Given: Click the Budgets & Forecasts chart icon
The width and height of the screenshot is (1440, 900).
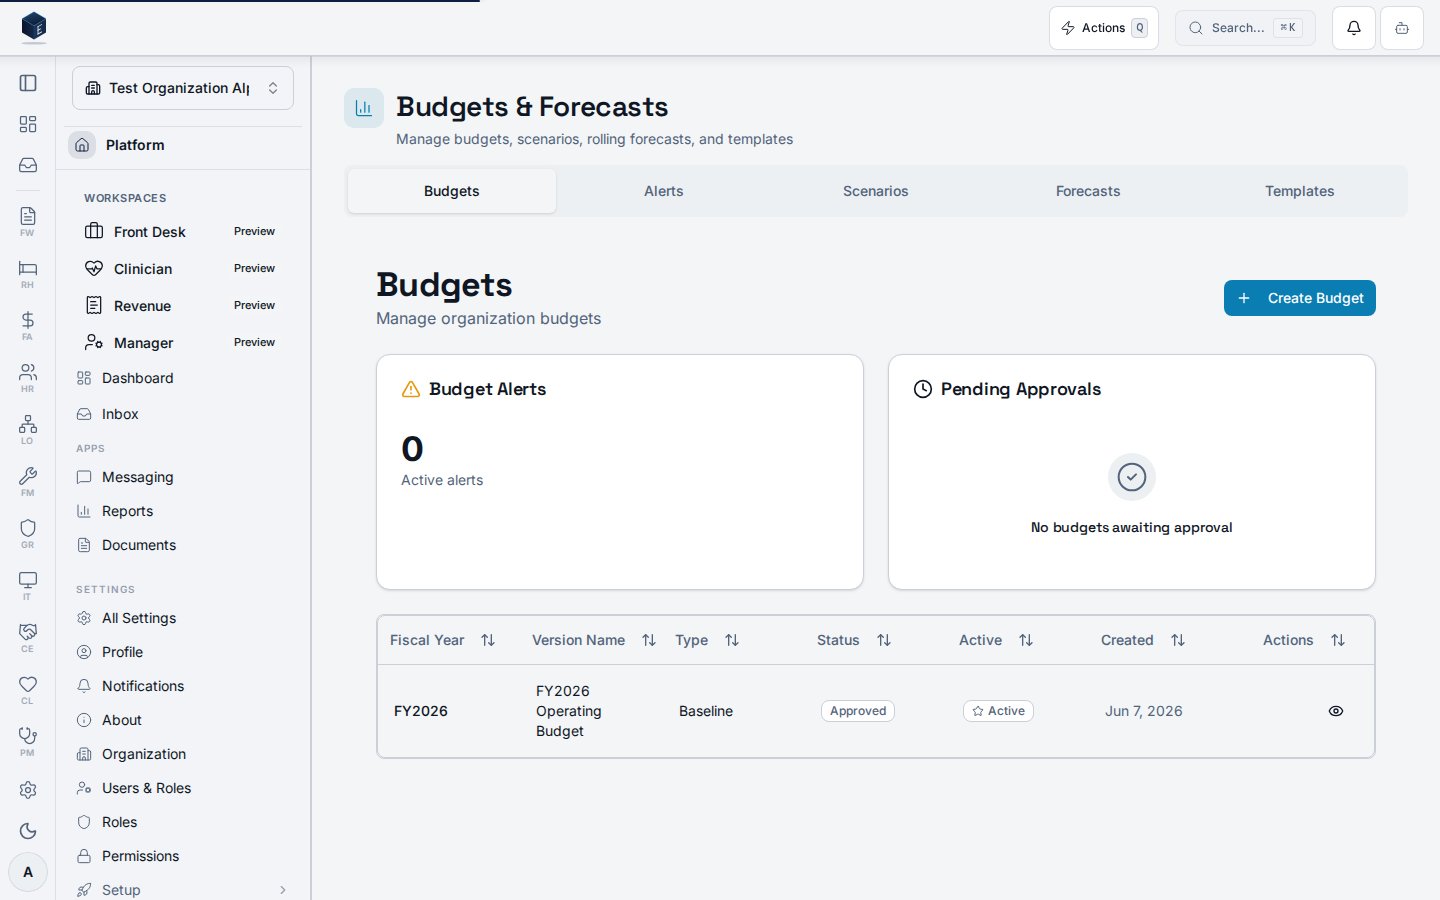Looking at the screenshot, I should coord(364,108).
